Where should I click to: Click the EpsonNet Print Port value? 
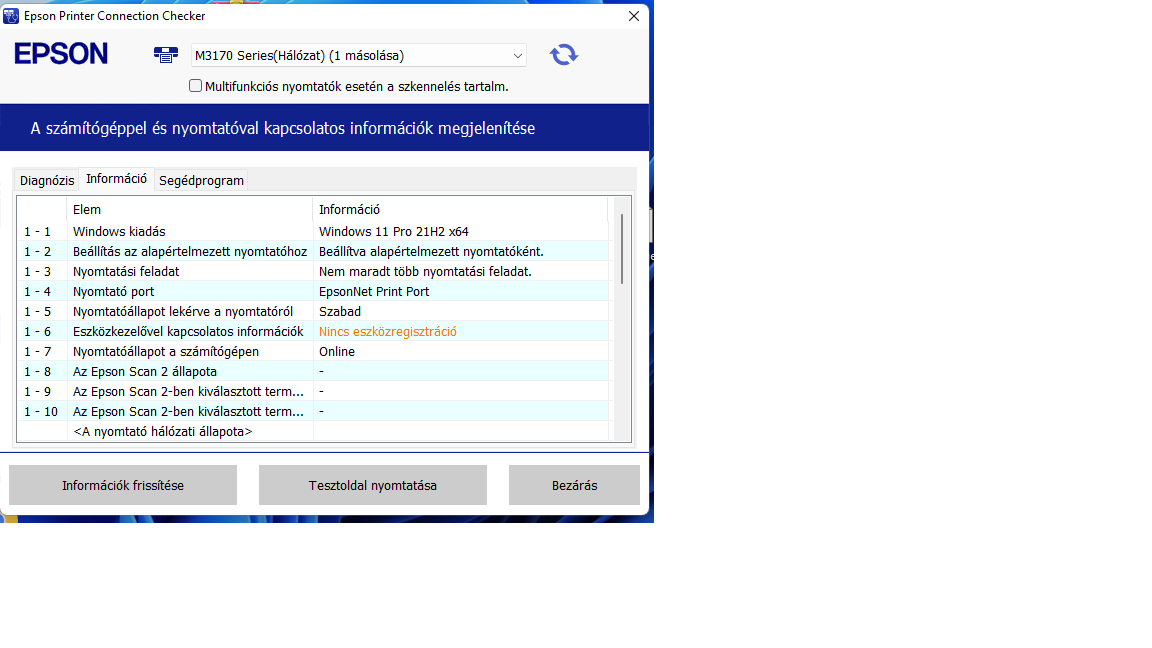coord(374,292)
